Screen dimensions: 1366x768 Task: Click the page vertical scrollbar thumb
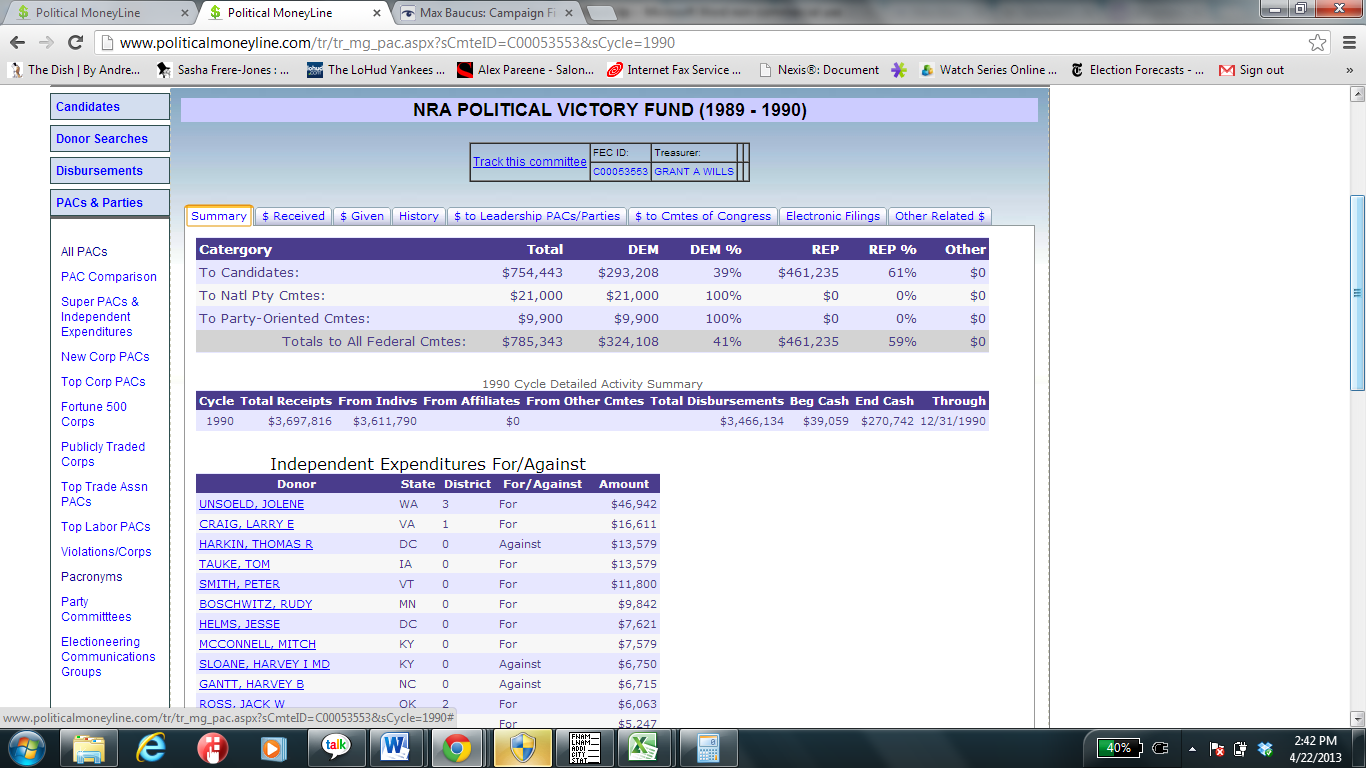[1357, 292]
